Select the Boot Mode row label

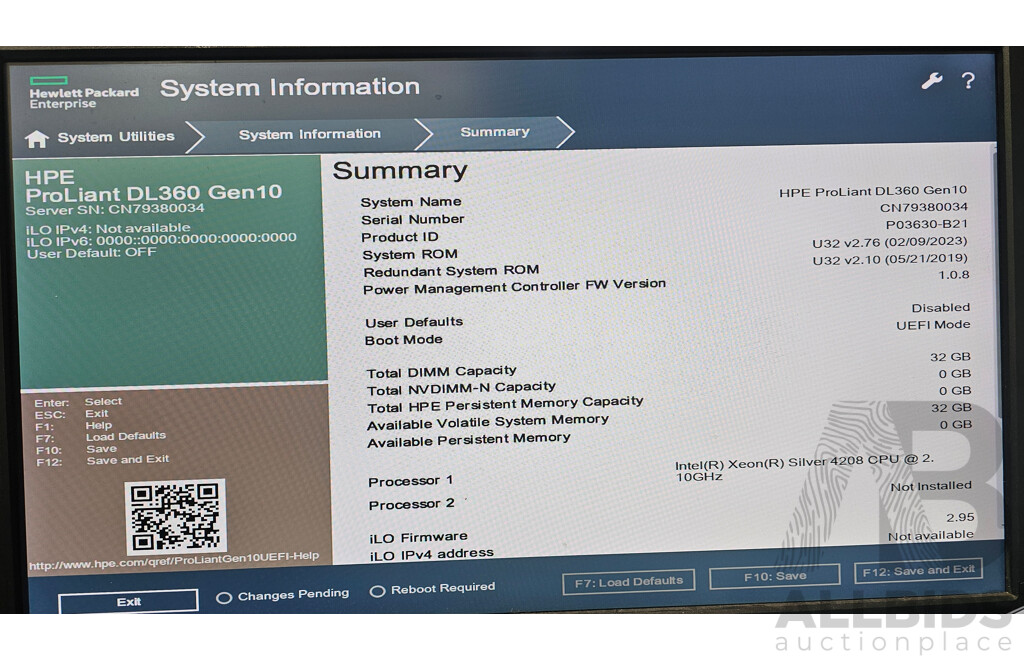click(404, 340)
